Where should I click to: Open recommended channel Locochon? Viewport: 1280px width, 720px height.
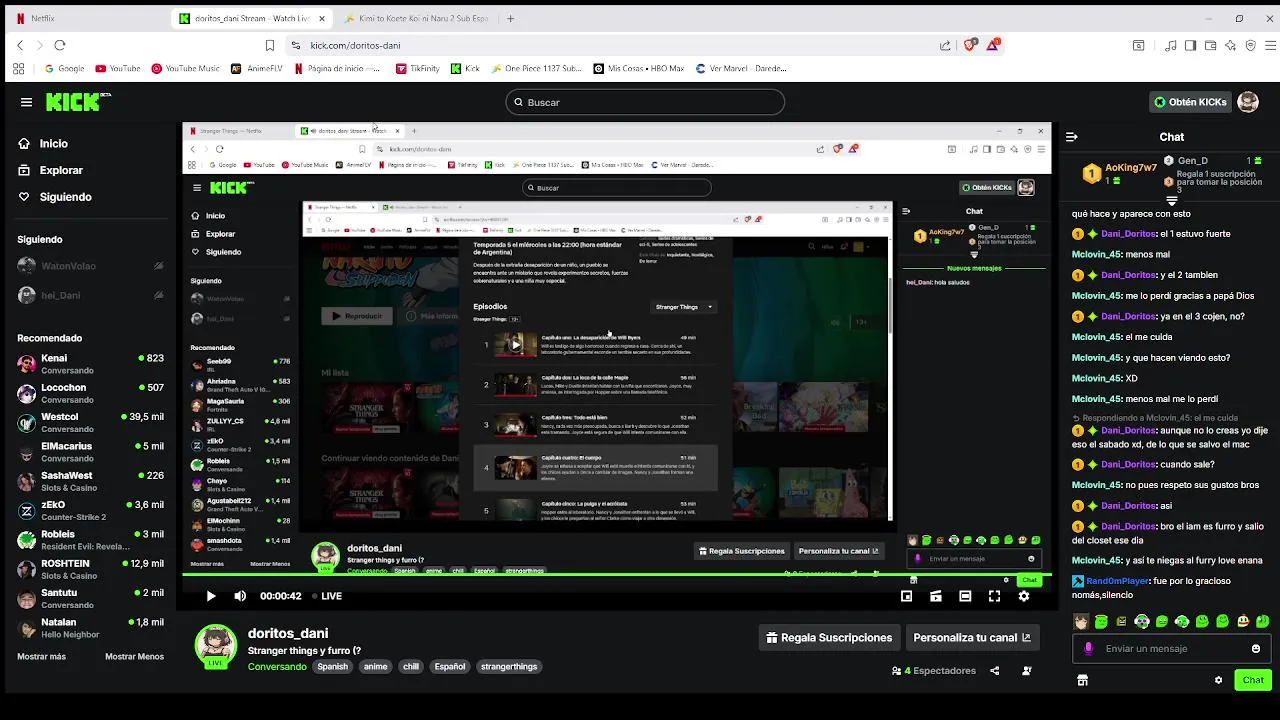click(90, 393)
